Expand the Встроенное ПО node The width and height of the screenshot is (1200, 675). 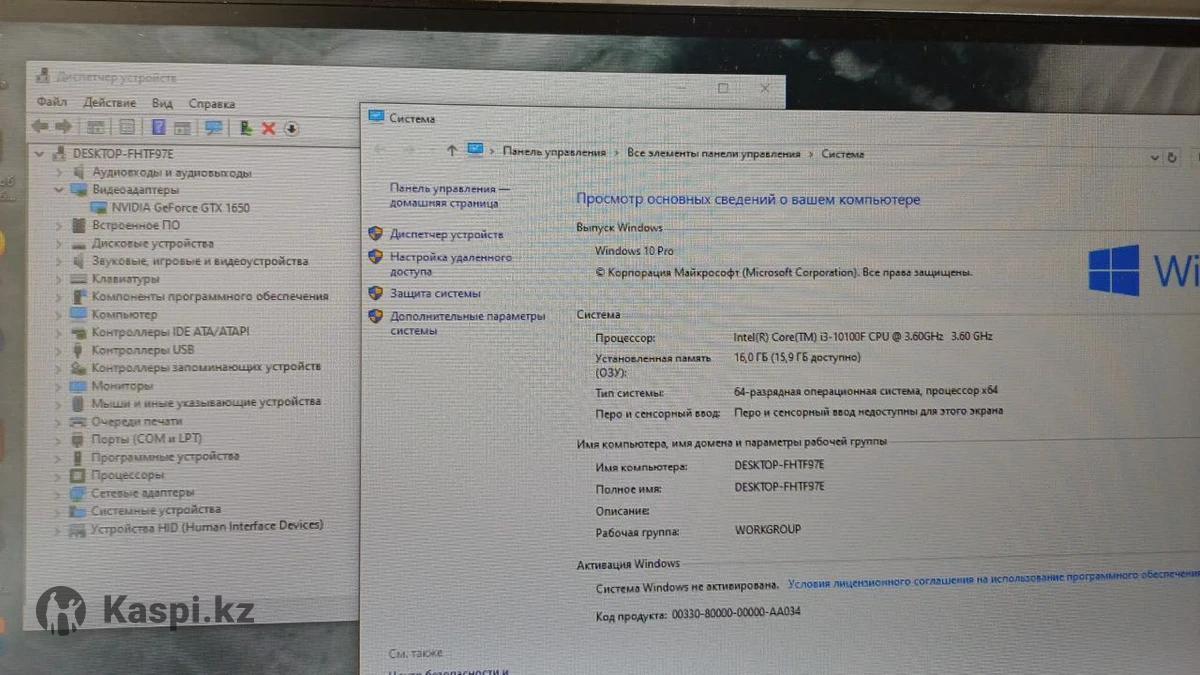[58, 225]
